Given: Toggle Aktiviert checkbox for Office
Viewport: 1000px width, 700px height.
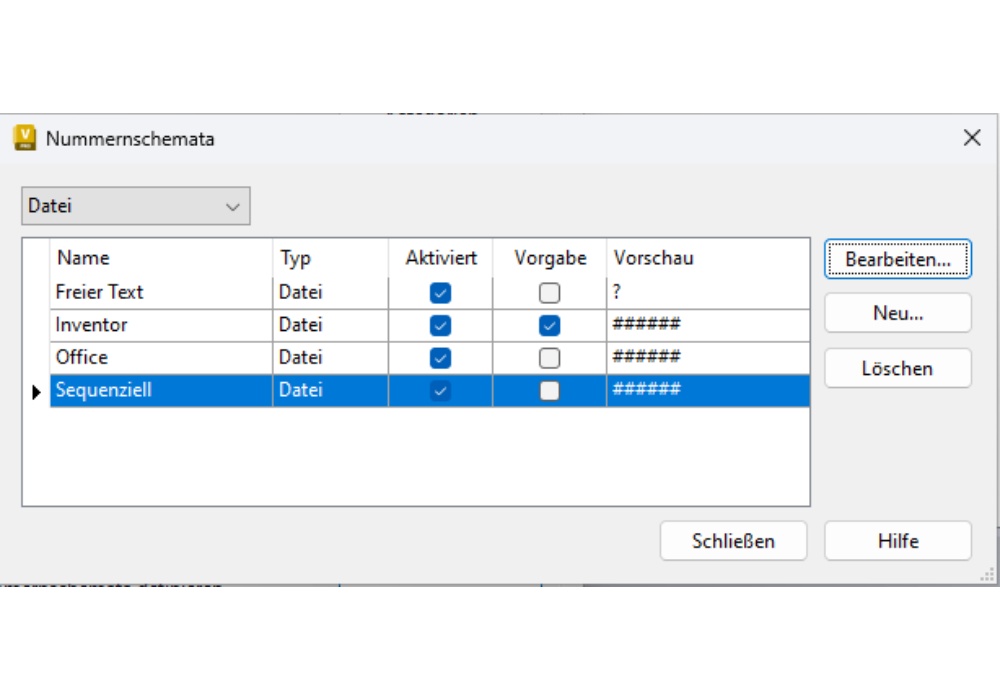Looking at the screenshot, I should 440,358.
